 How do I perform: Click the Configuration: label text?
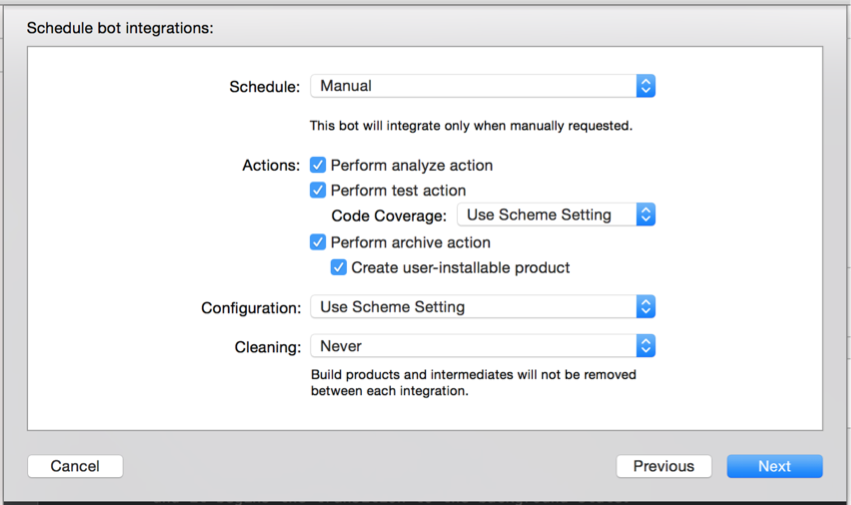click(x=251, y=308)
